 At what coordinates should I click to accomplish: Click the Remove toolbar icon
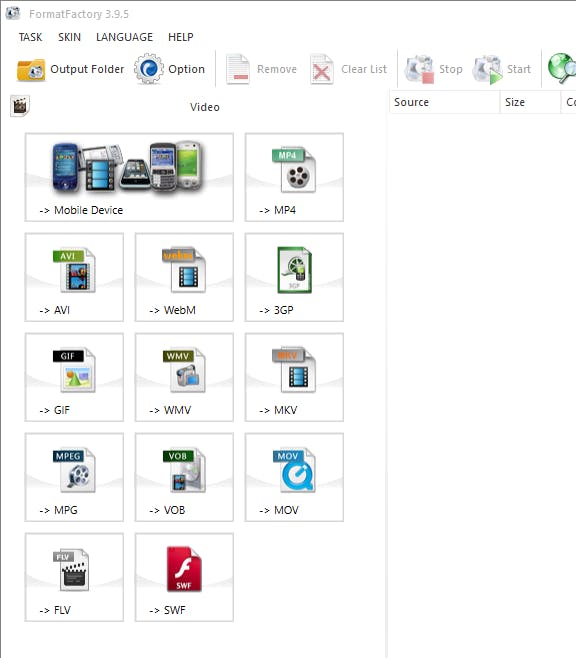pyautogui.click(x=238, y=69)
